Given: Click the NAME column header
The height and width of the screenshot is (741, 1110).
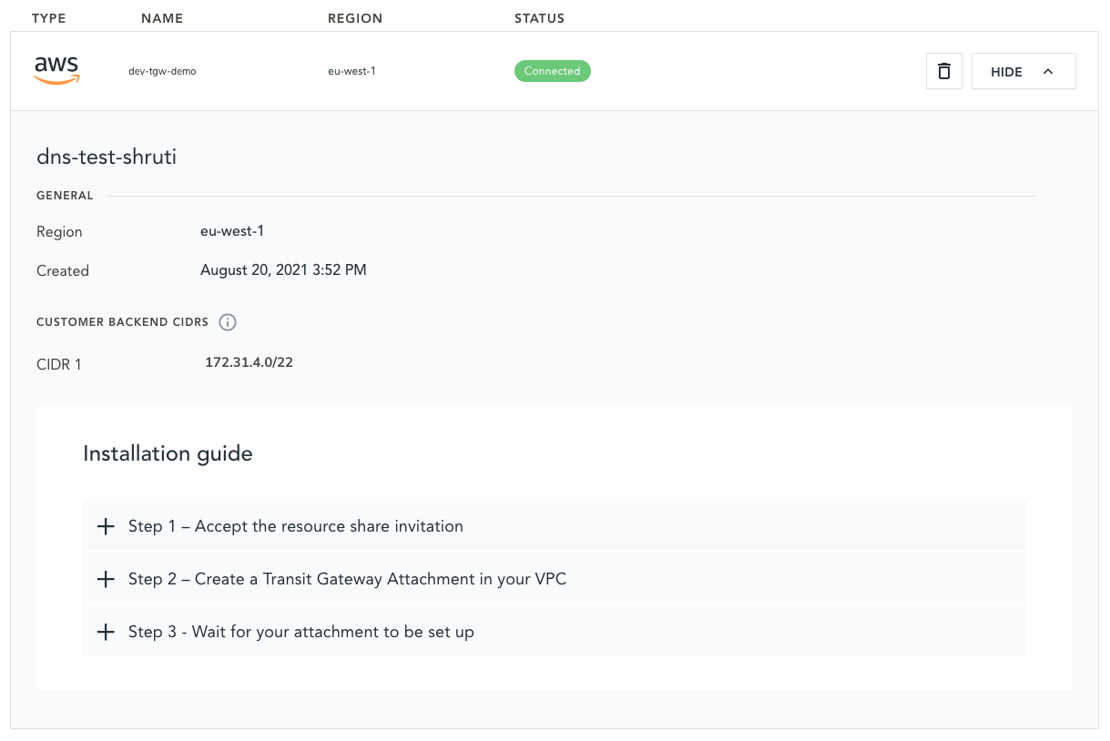Looking at the screenshot, I should [x=162, y=17].
